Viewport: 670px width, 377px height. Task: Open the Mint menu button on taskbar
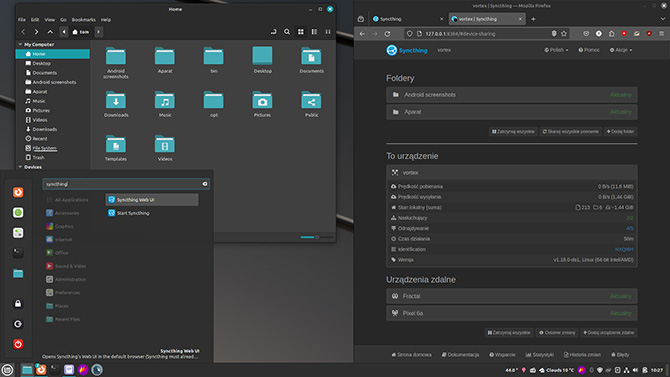[x=8, y=370]
